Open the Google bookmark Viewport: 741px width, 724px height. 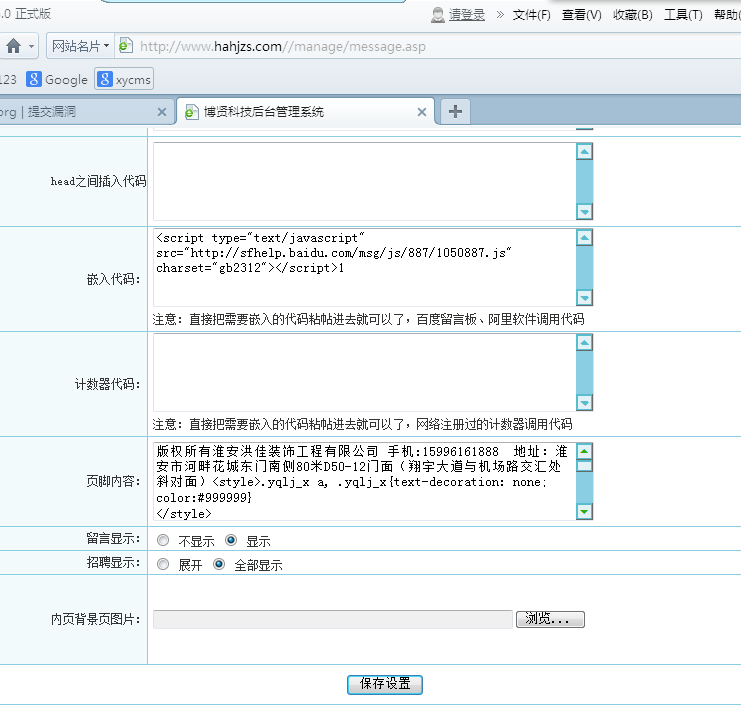pos(57,79)
